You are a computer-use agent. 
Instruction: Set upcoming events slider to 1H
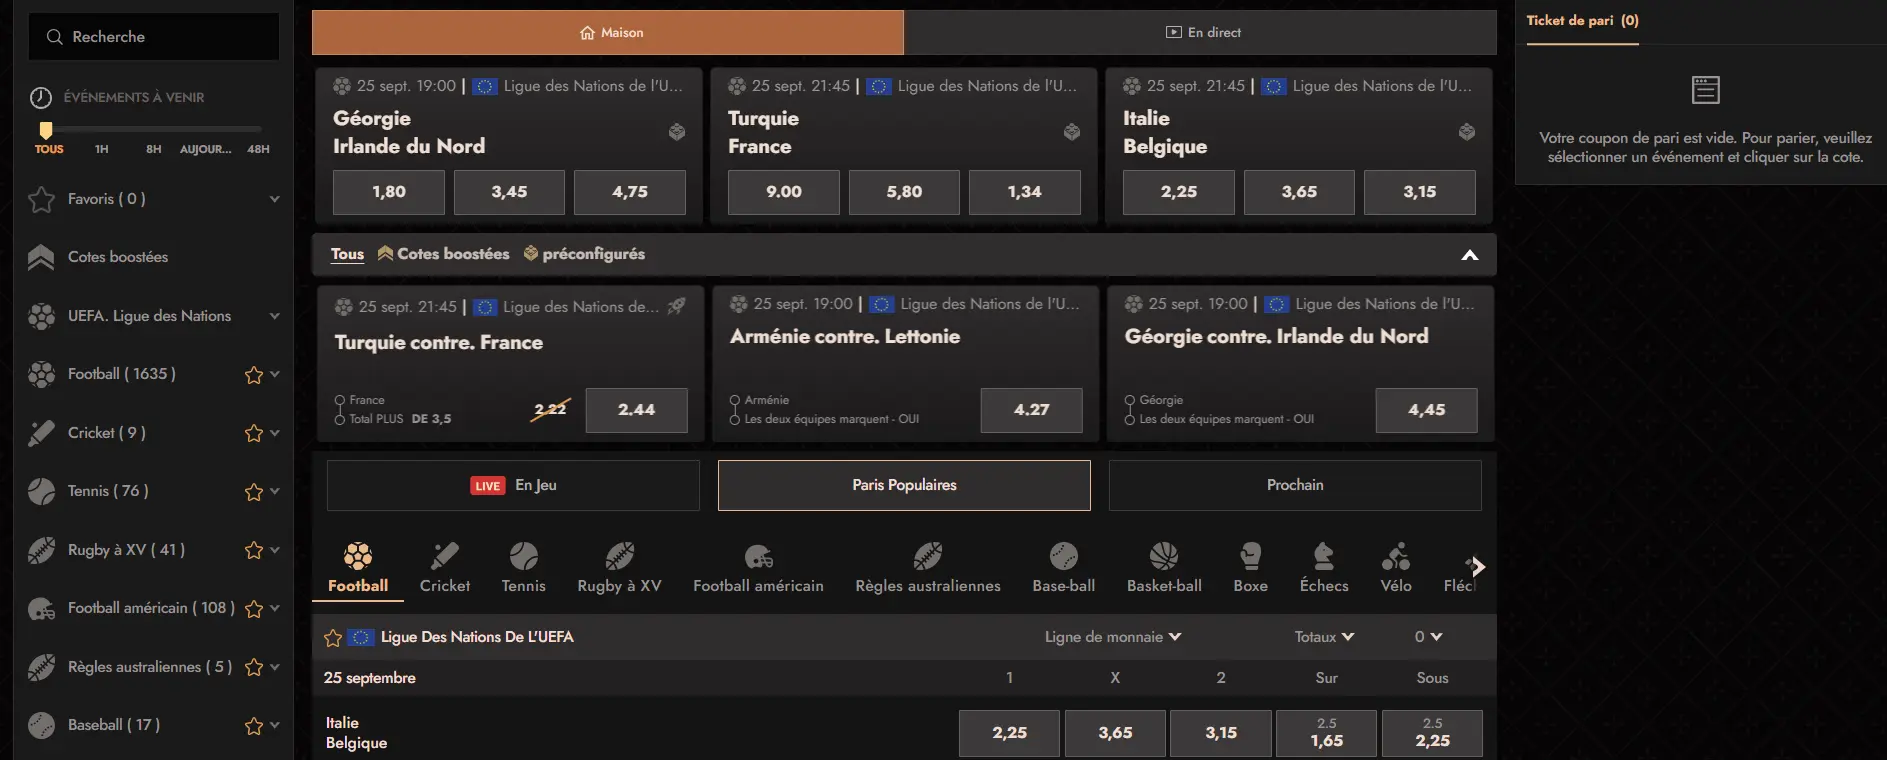pos(101,149)
